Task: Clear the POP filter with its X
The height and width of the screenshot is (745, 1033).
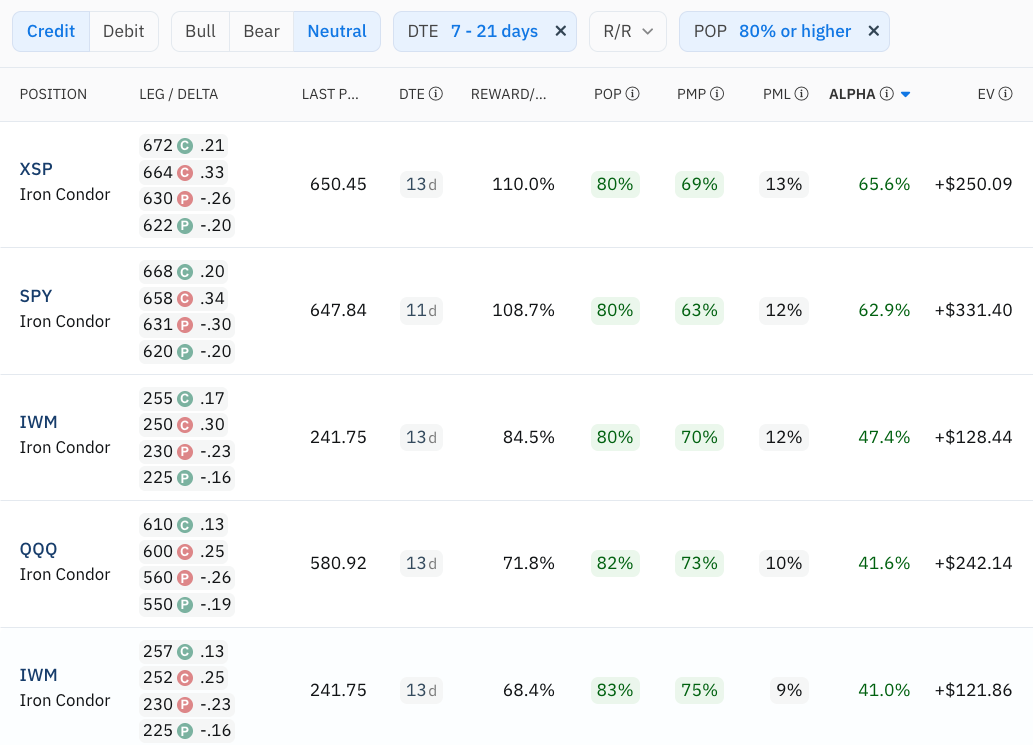Action: coord(874,31)
